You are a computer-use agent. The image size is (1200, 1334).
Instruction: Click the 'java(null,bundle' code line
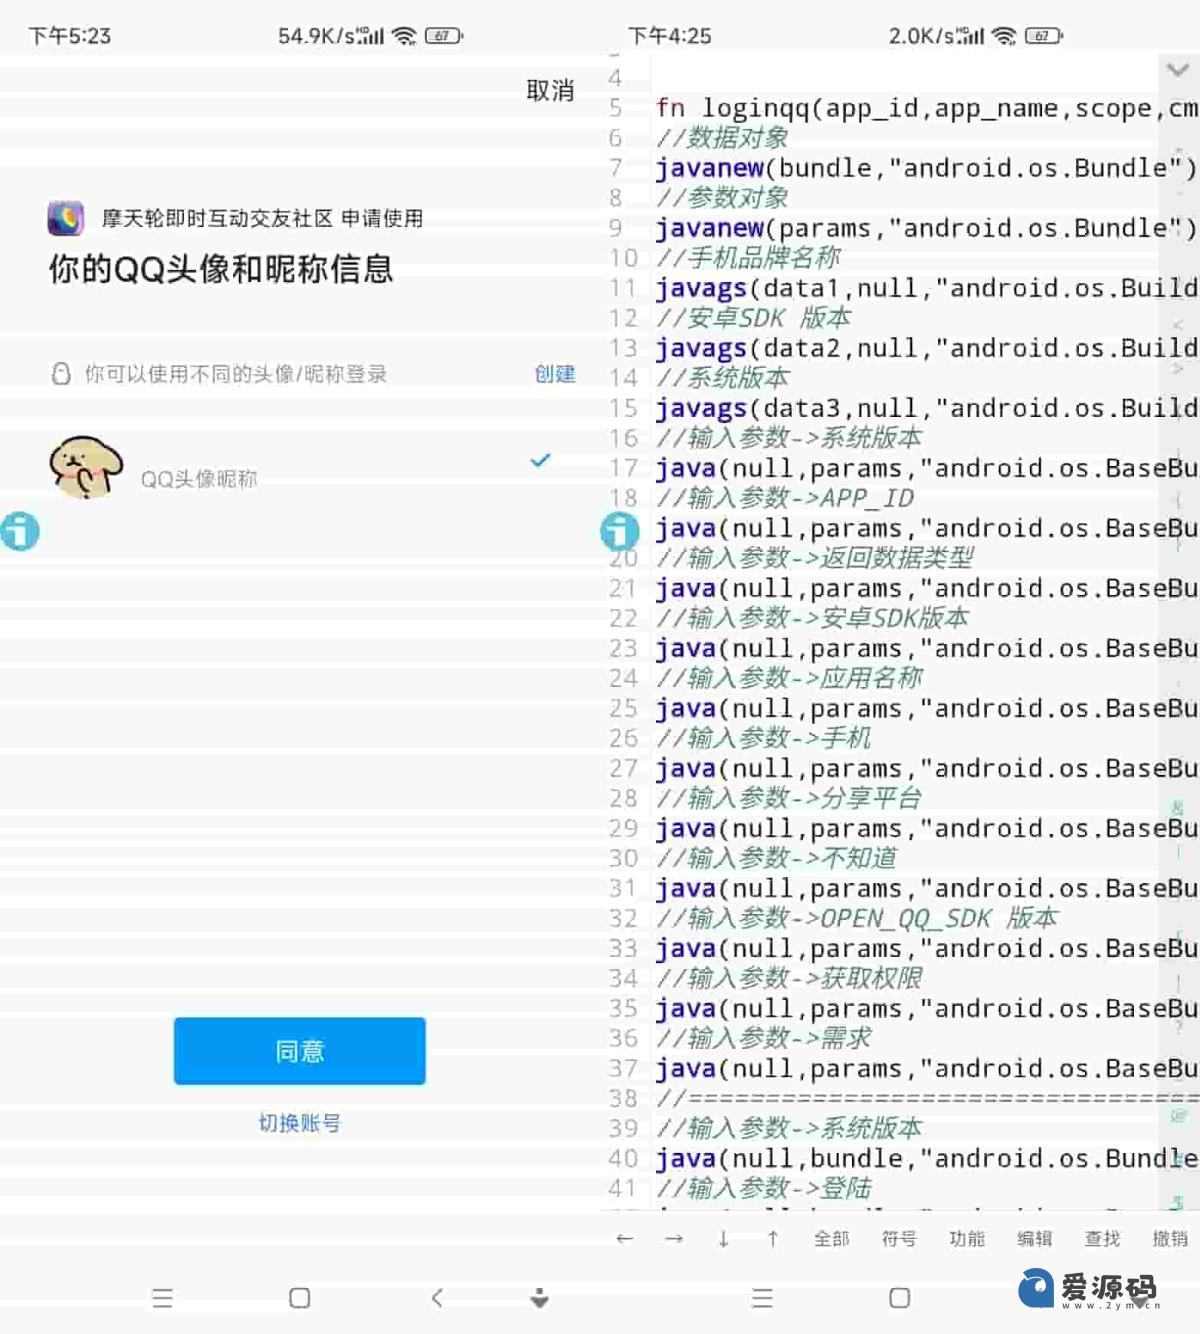(926, 1158)
